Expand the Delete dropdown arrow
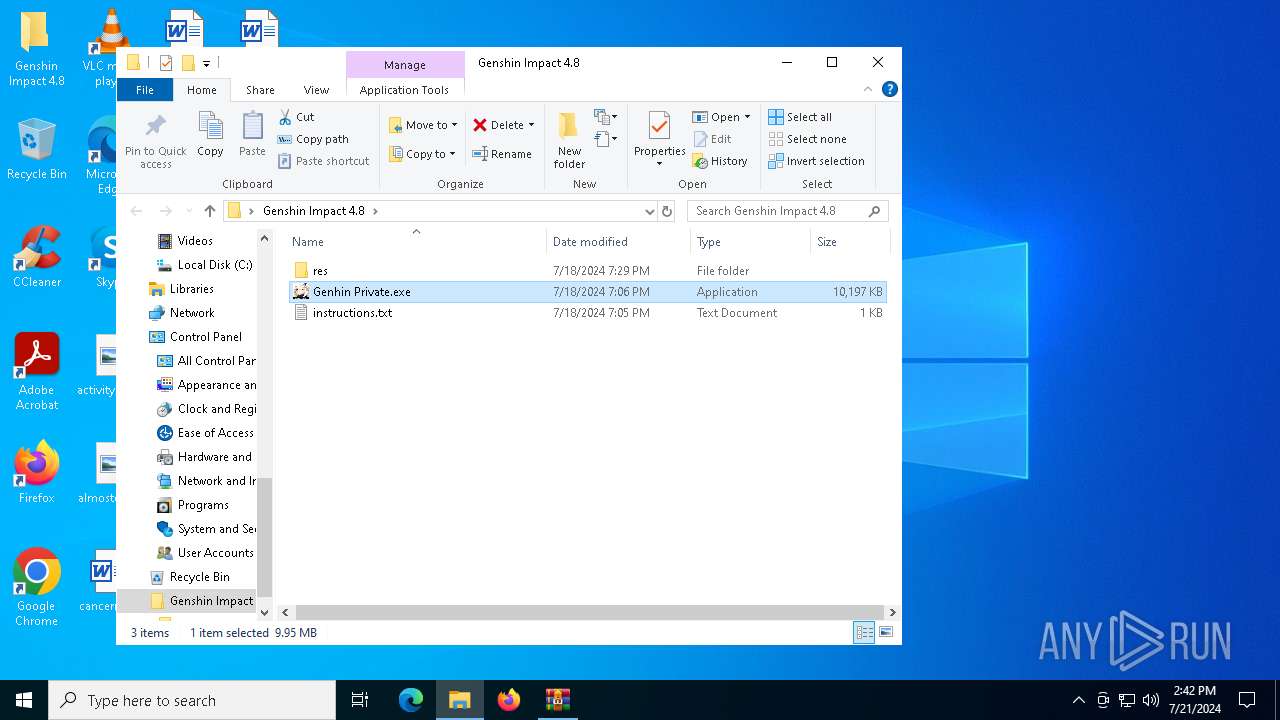This screenshot has height=720, width=1280. pos(531,125)
